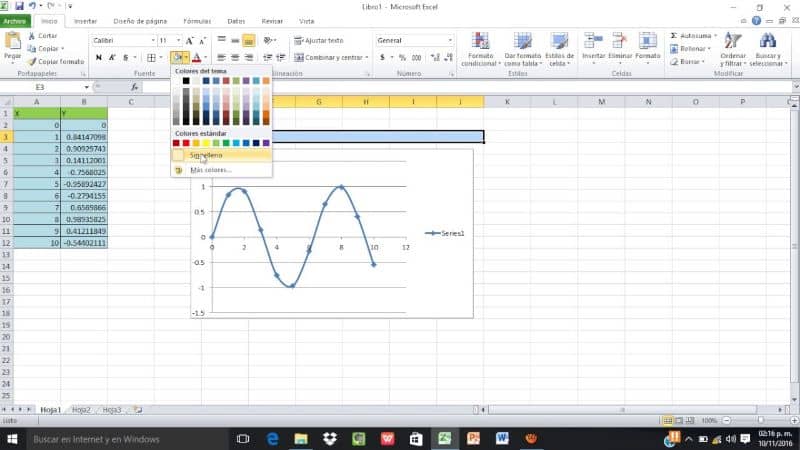800x450 pixels.
Task: Toggle italic (K) formatting
Action: [112, 58]
